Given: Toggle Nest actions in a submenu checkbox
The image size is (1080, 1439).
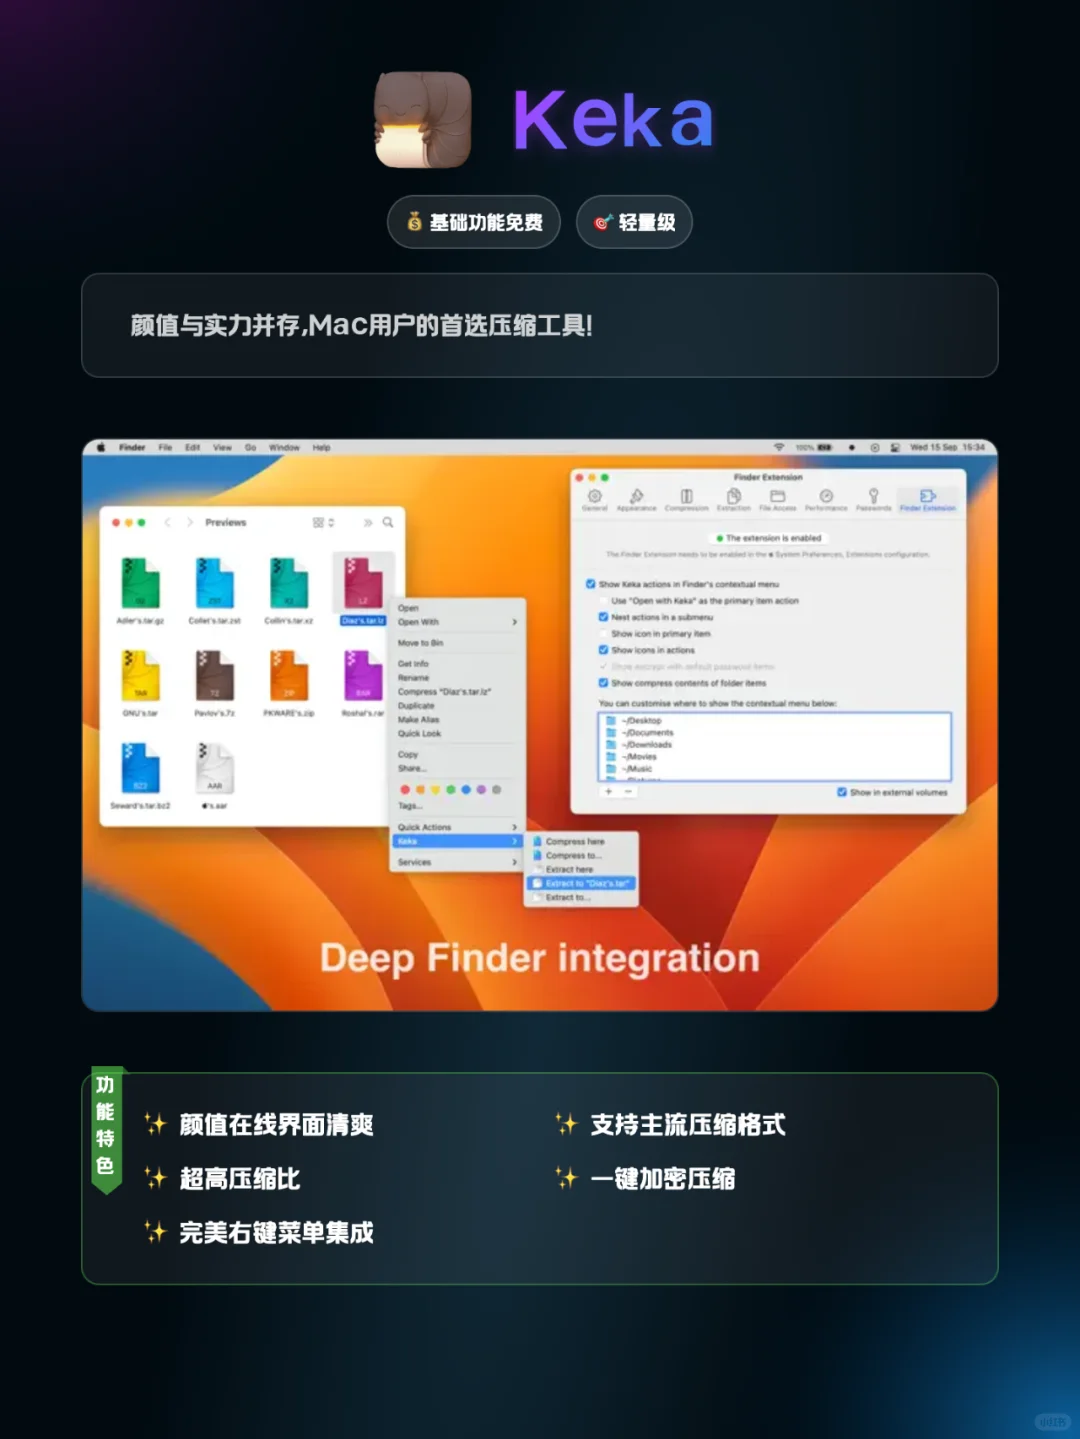Looking at the screenshot, I should (603, 617).
